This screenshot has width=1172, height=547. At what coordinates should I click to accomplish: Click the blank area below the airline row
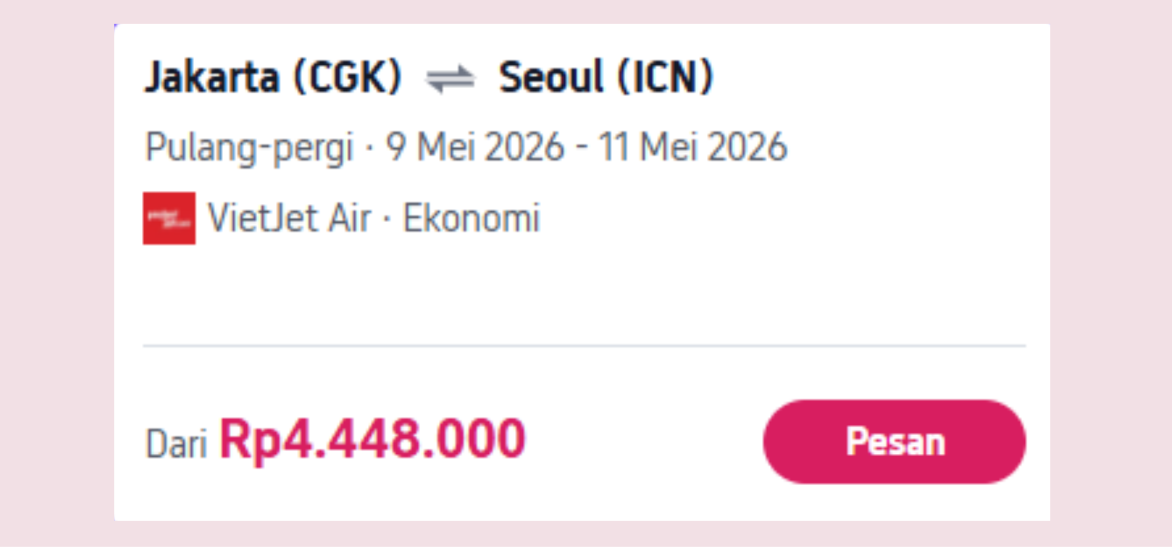[584, 290]
